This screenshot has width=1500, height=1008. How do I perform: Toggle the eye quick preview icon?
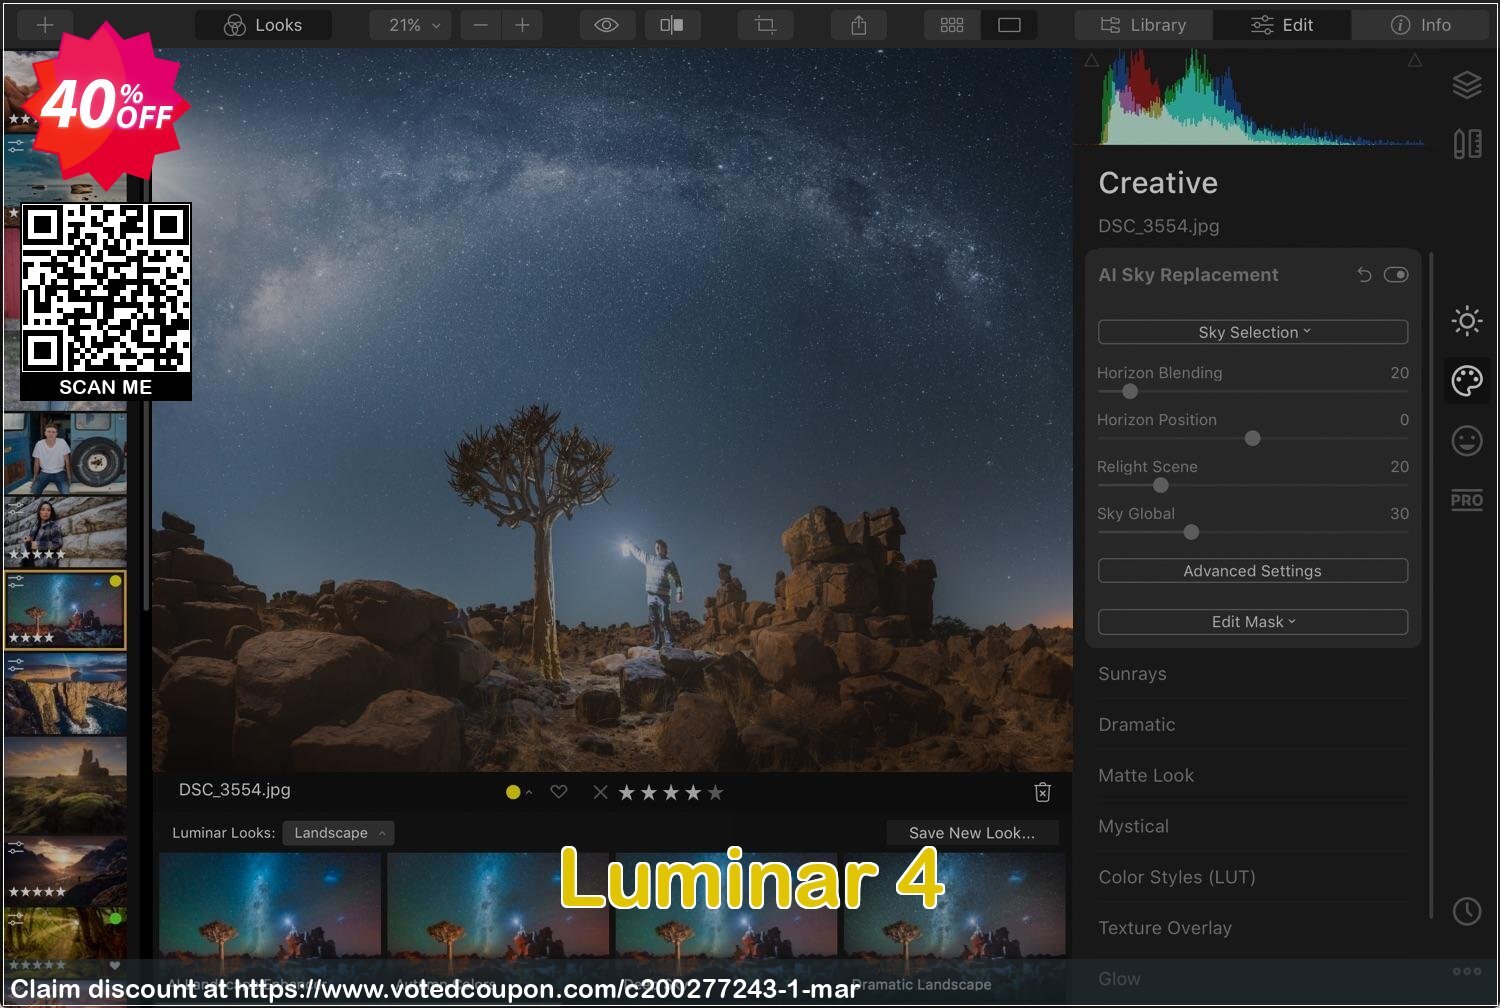(x=606, y=25)
